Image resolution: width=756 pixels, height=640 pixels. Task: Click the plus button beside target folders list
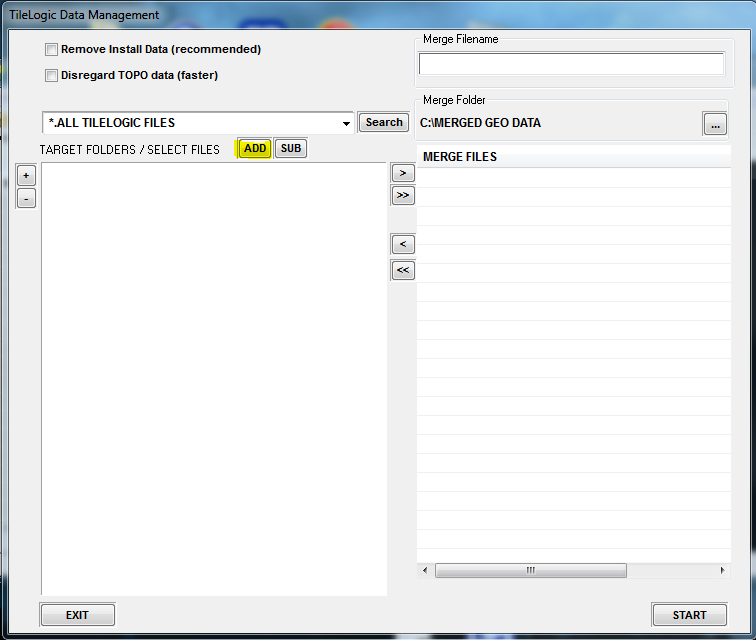[26, 176]
